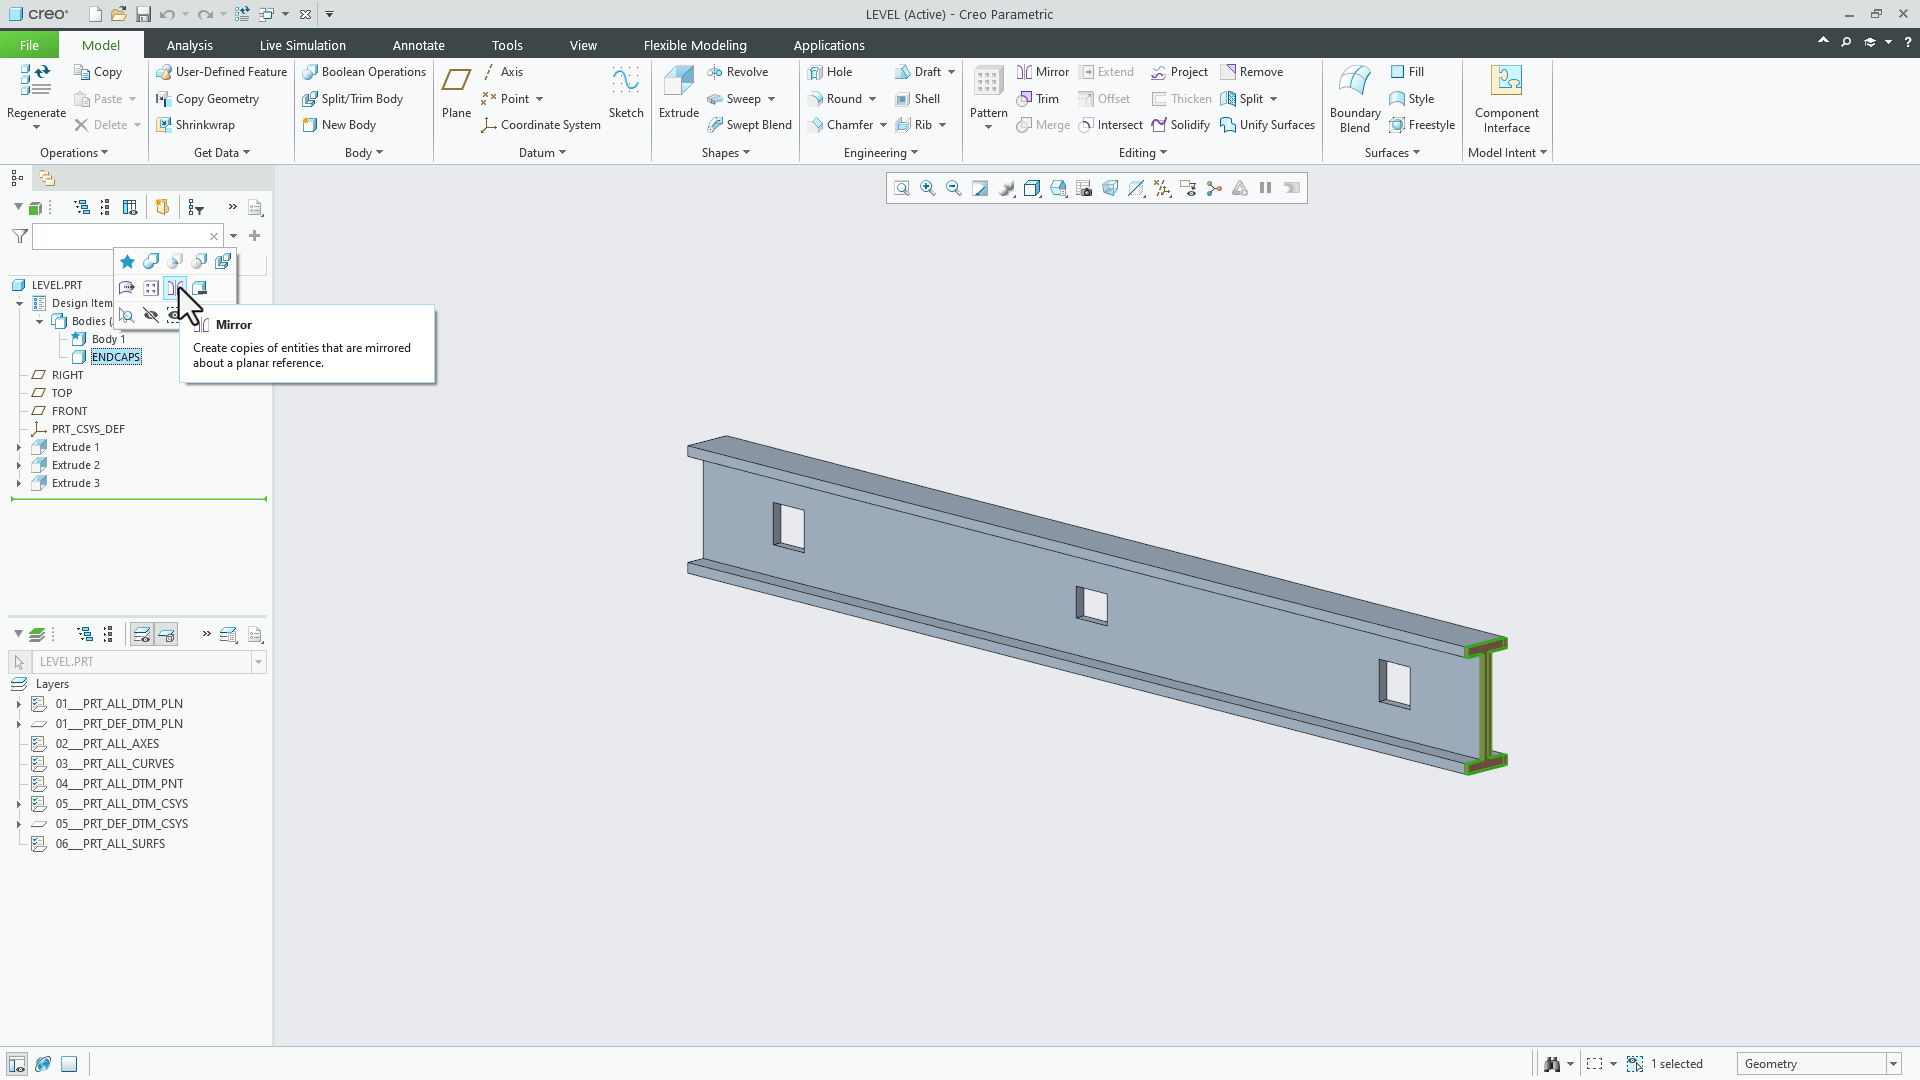Click the Shrinkwrap button

(195, 125)
